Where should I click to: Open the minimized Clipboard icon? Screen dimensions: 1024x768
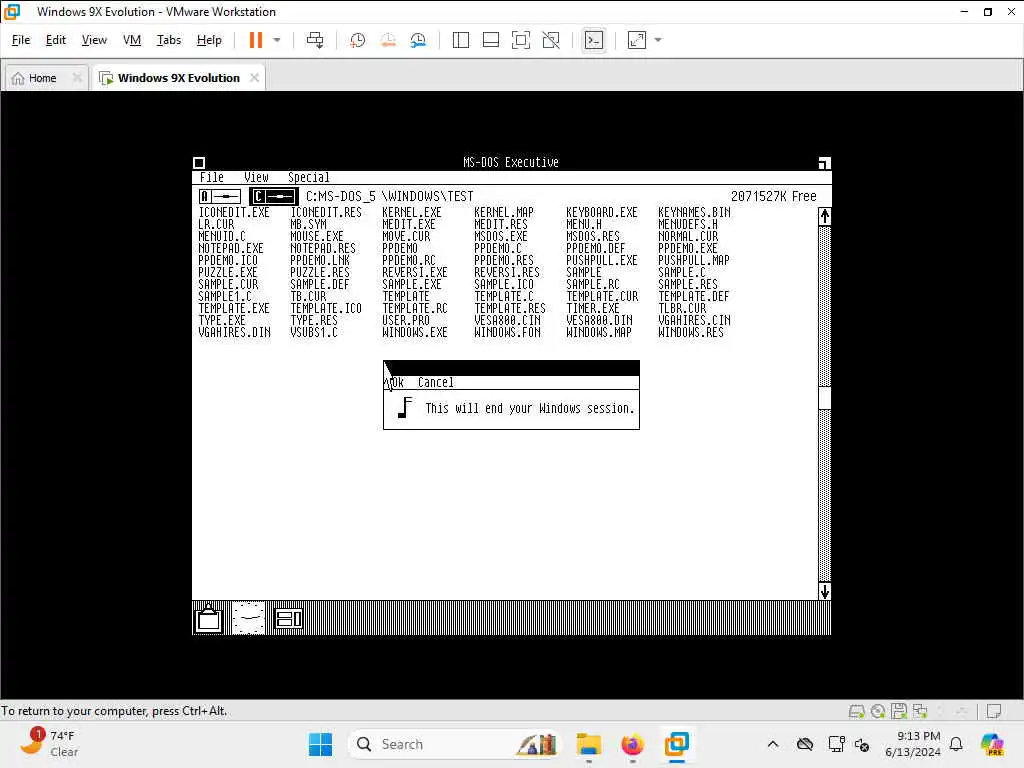(209, 618)
